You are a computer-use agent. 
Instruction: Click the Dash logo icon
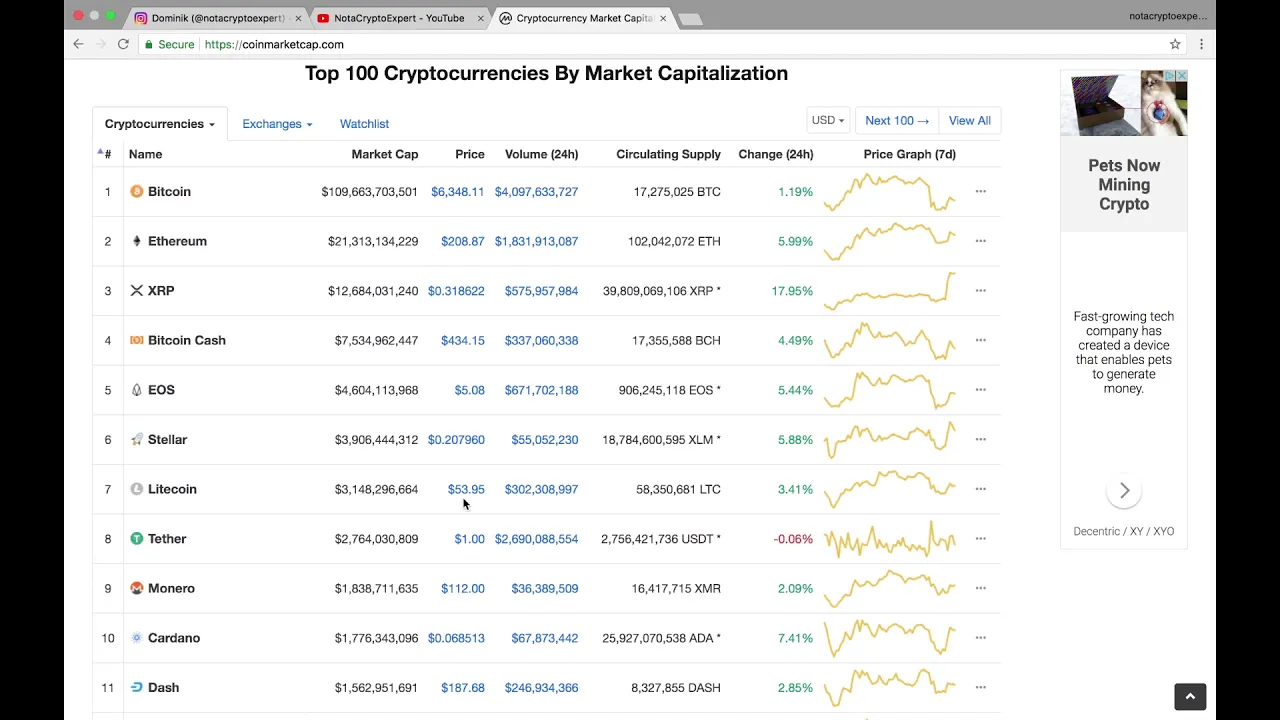[137, 687]
